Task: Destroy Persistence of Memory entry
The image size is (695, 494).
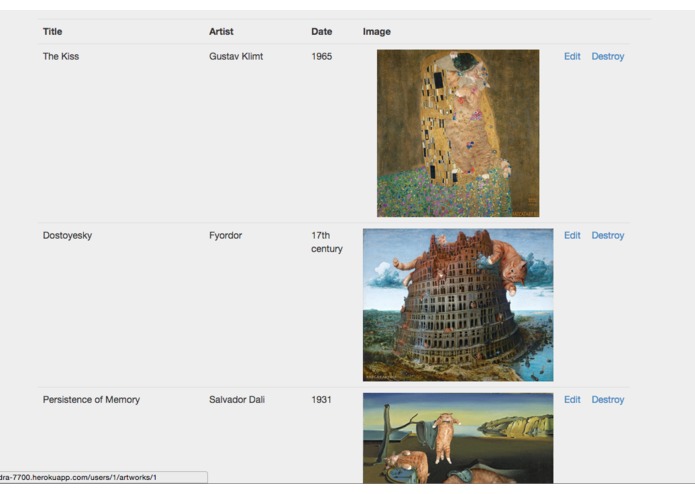Action: click(x=607, y=400)
